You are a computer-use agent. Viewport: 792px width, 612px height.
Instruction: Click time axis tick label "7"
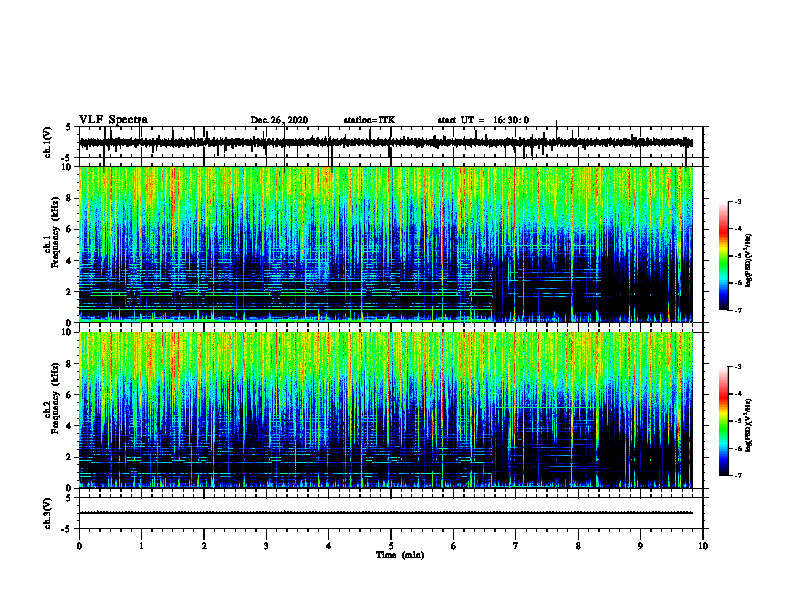pyautogui.click(x=516, y=546)
